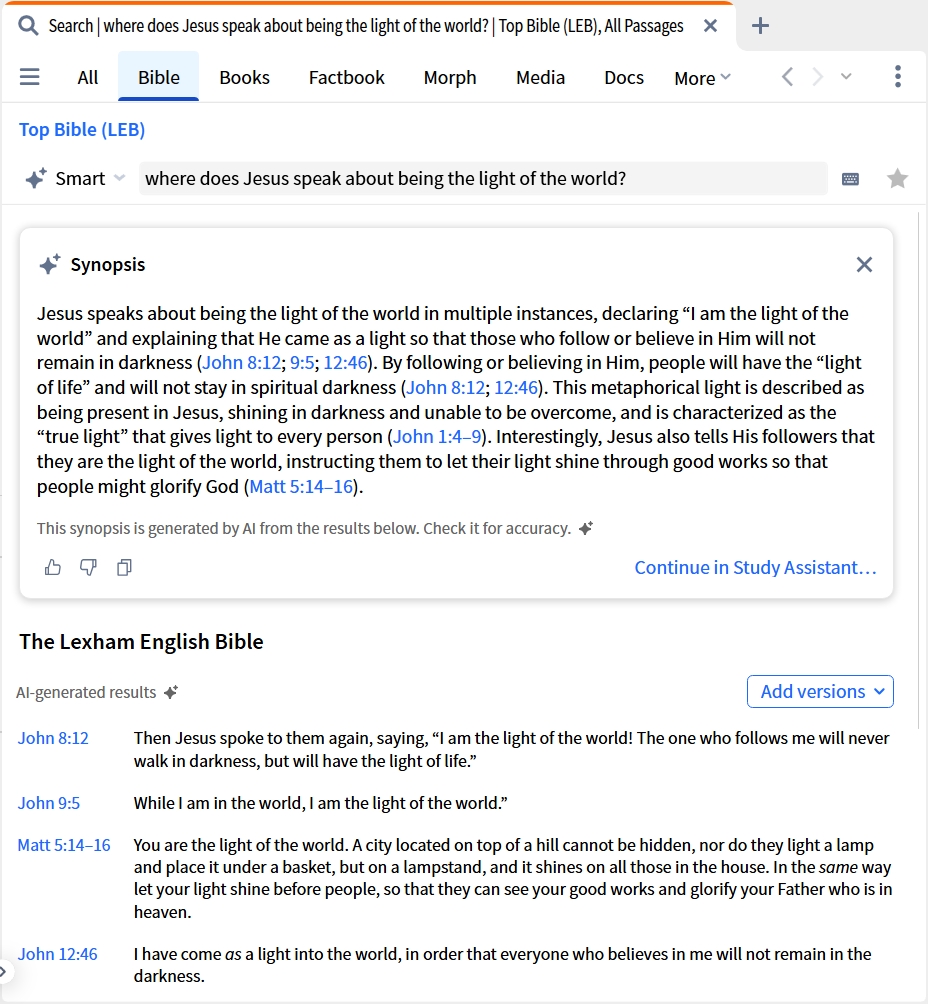Open second 12:46 link in synopsis
The width and height of the screenshot is (928, 1004).
(x=516, y=387)
